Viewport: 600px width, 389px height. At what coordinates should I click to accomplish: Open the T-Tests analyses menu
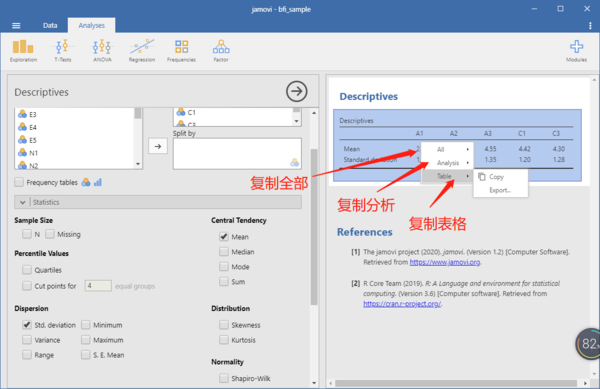(63, 51)
